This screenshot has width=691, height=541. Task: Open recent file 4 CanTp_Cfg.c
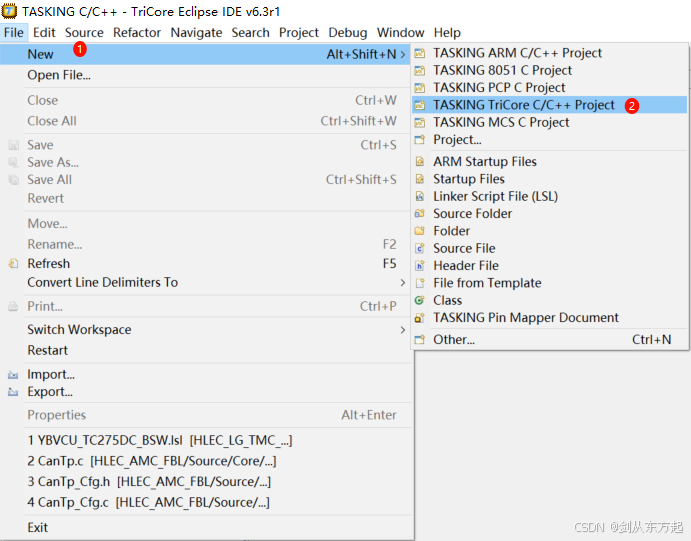[206, 502]
